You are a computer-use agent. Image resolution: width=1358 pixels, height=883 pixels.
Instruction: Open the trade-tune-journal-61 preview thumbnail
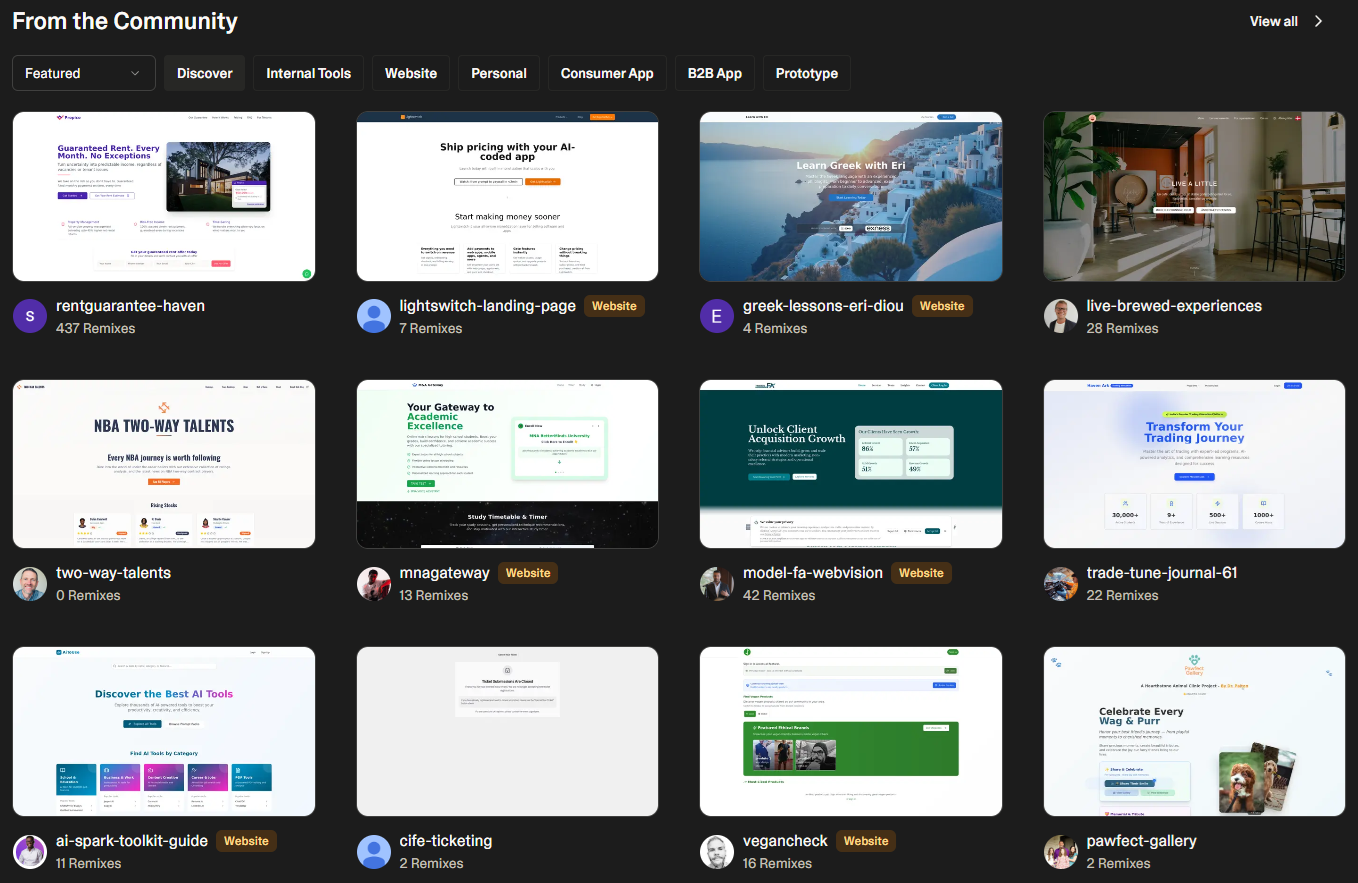point(1194,464)
